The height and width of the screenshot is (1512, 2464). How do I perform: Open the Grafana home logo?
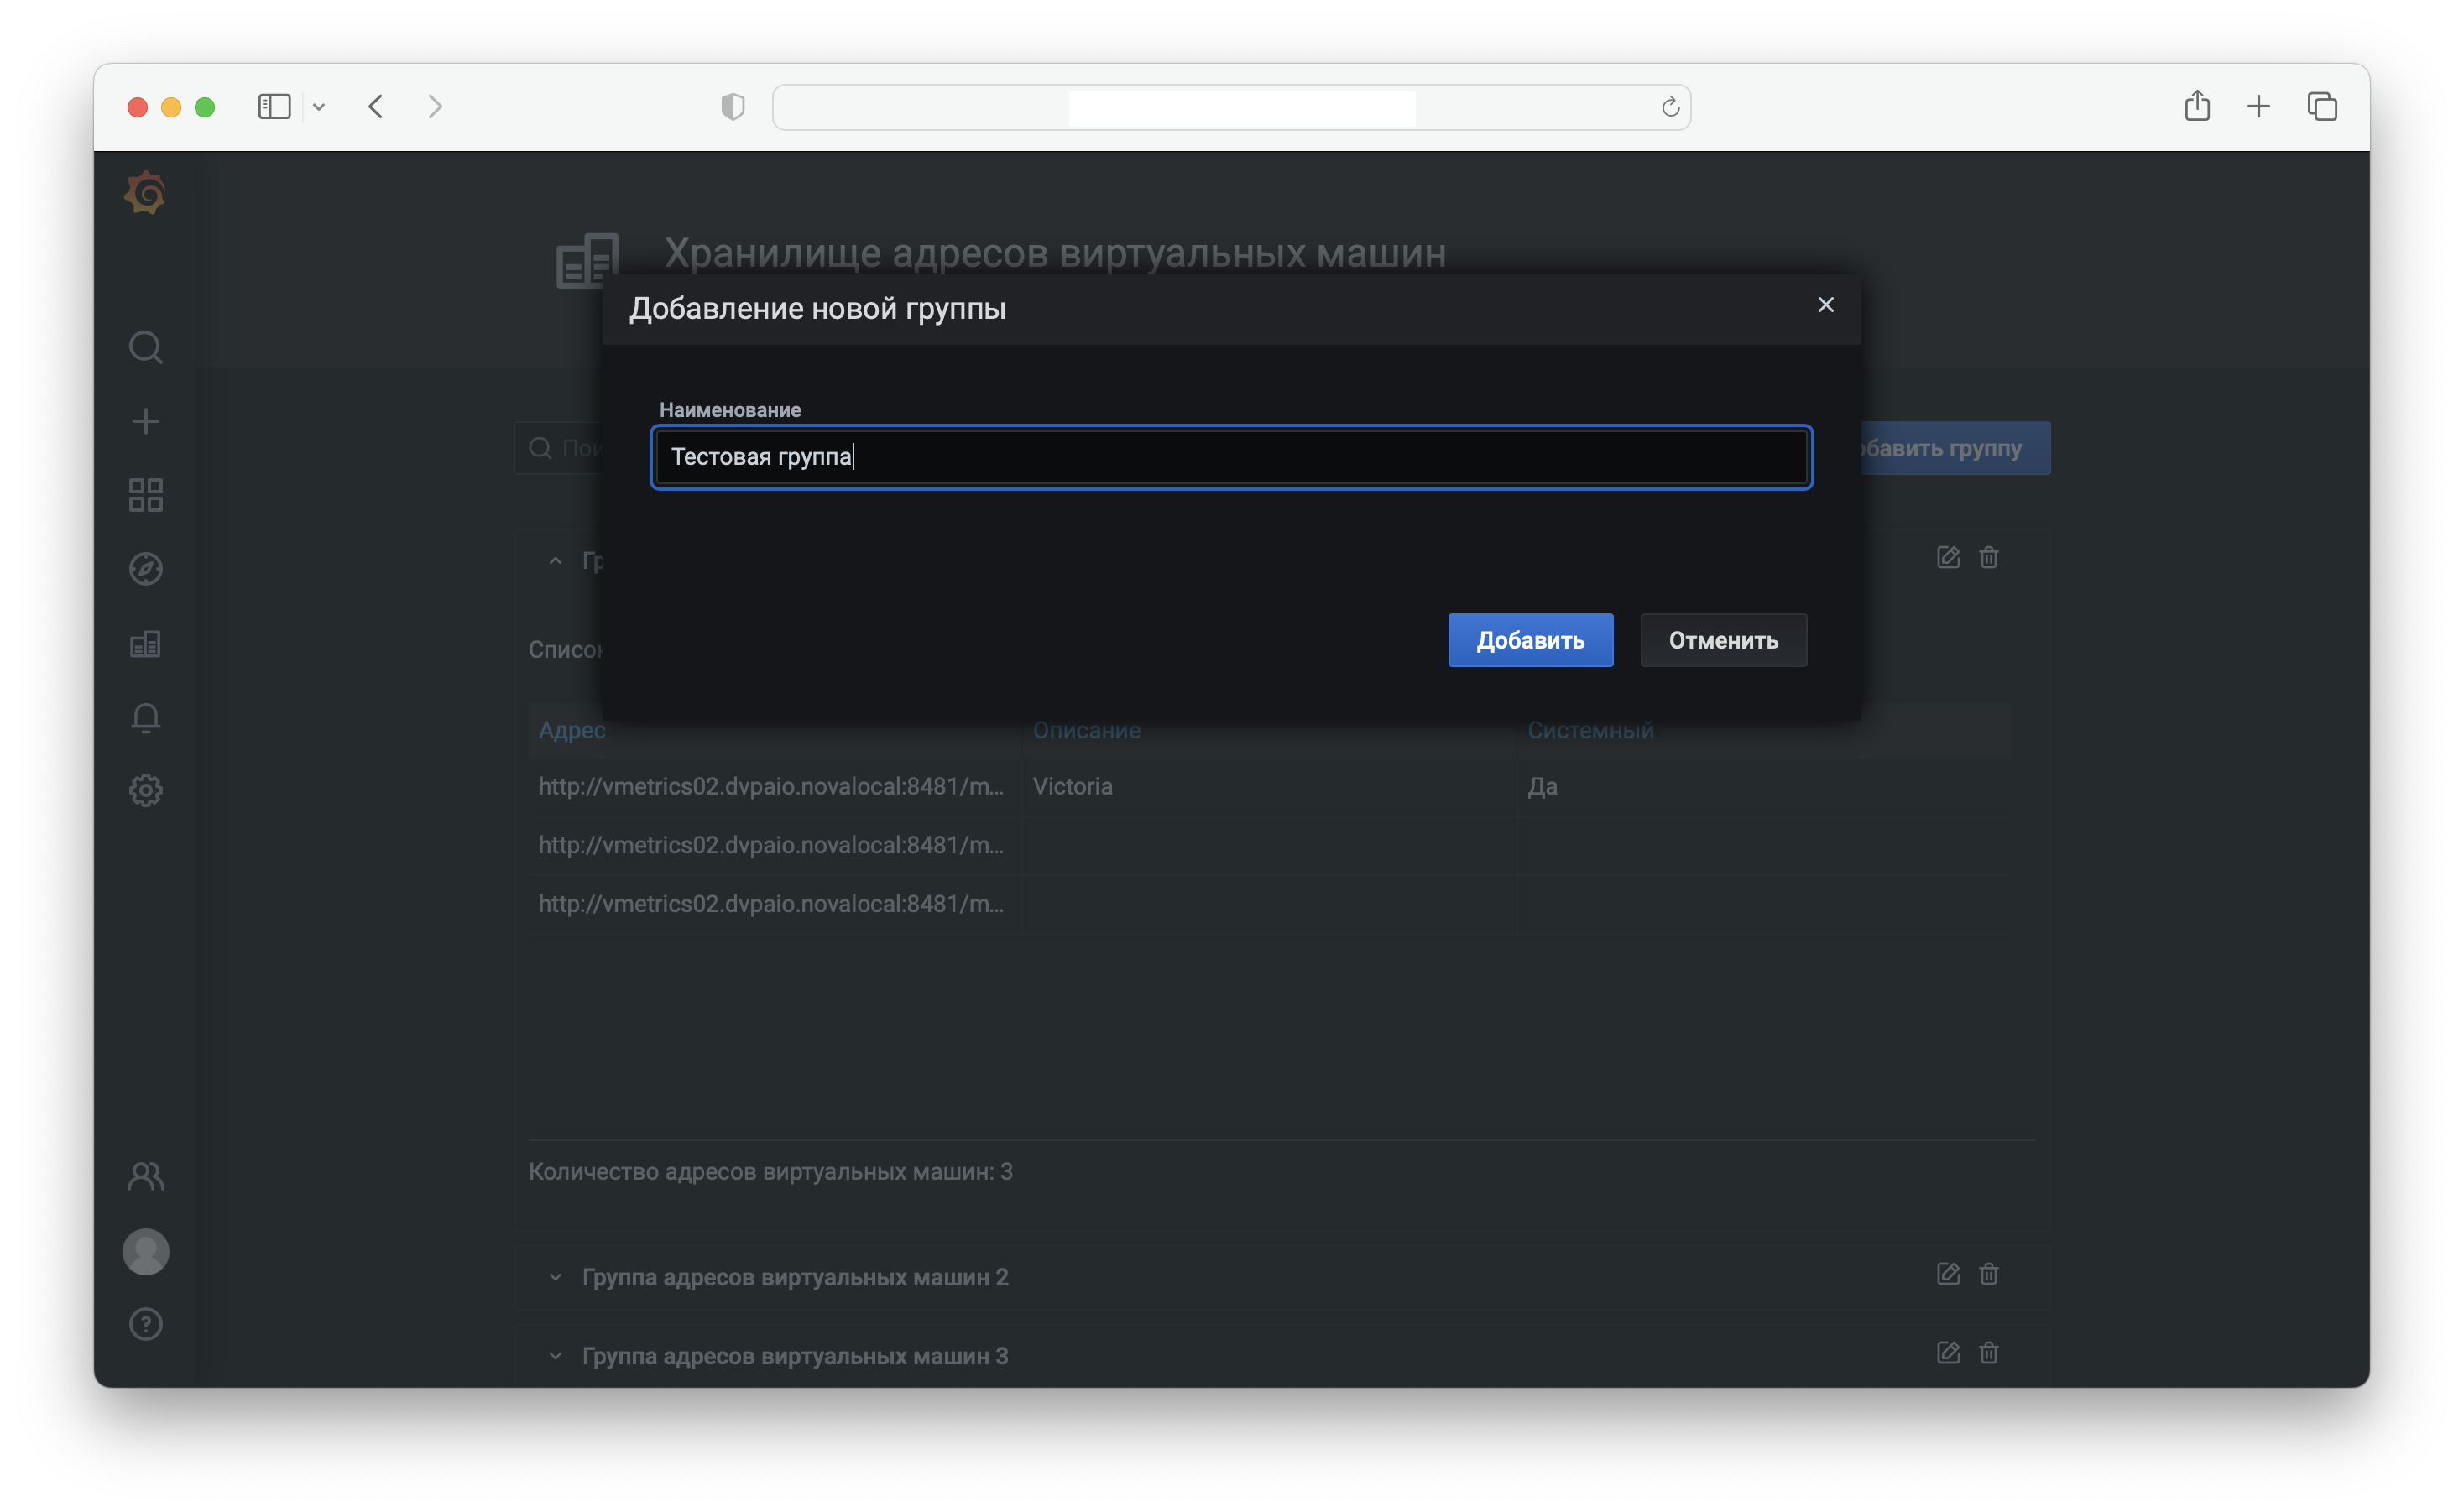(146, 192)
